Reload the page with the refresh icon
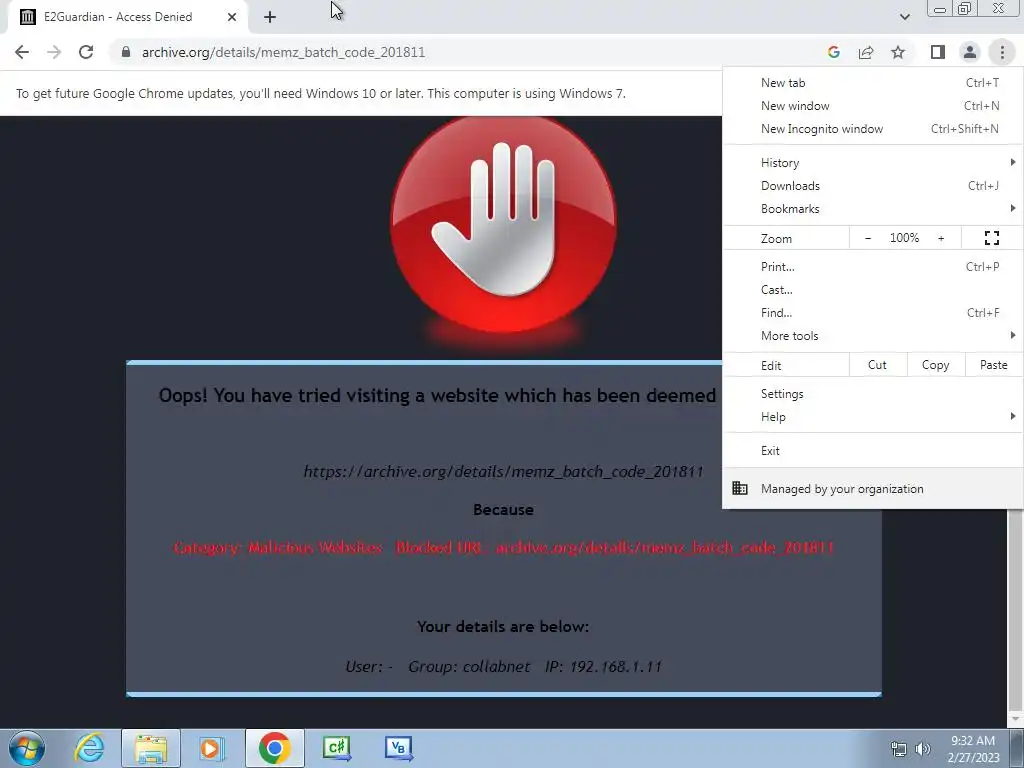Screen dimensions: 1024x768 pos(86,52)
